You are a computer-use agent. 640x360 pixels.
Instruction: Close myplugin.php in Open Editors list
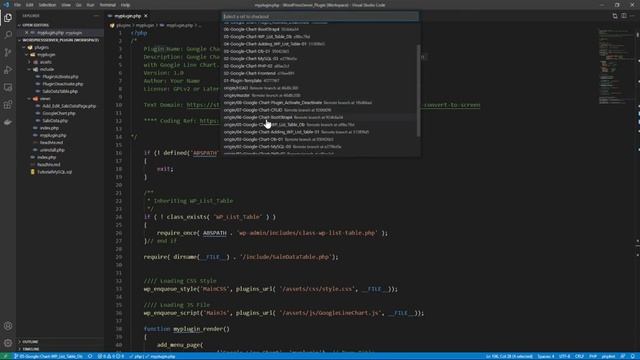point(27,33)
